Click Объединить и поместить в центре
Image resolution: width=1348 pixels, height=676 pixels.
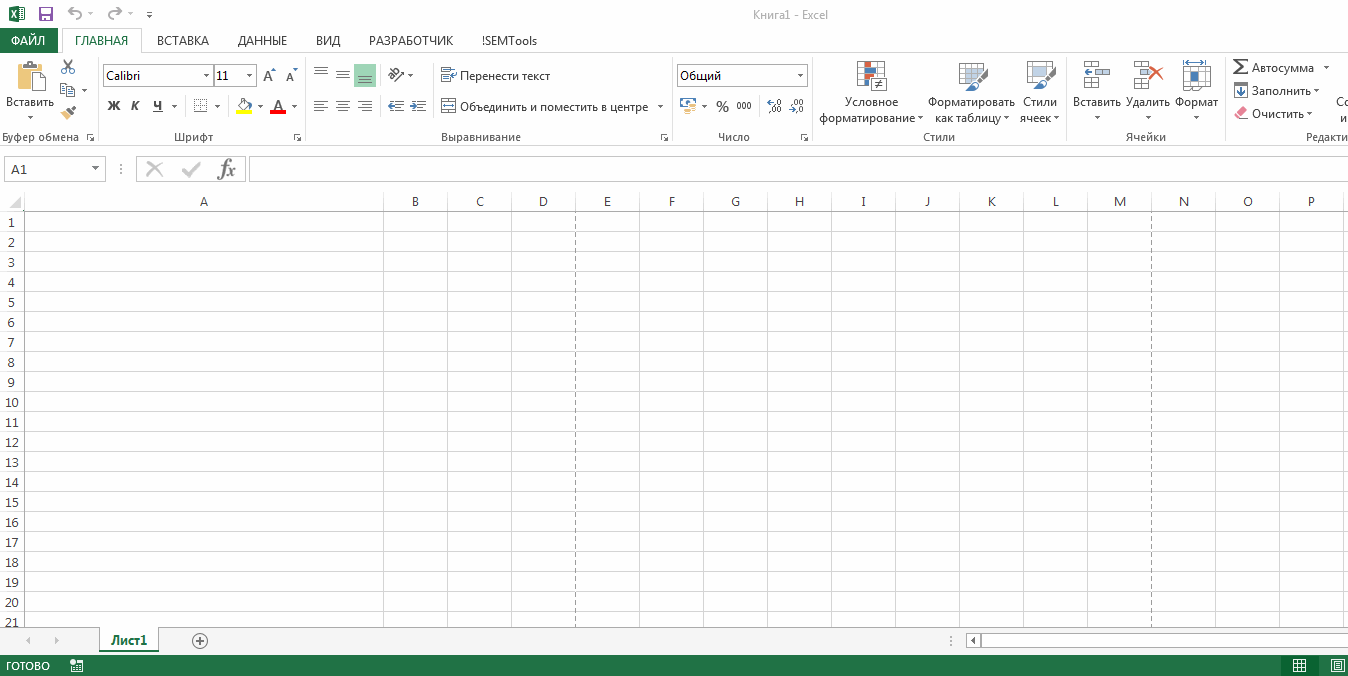(x=546, y=107)
